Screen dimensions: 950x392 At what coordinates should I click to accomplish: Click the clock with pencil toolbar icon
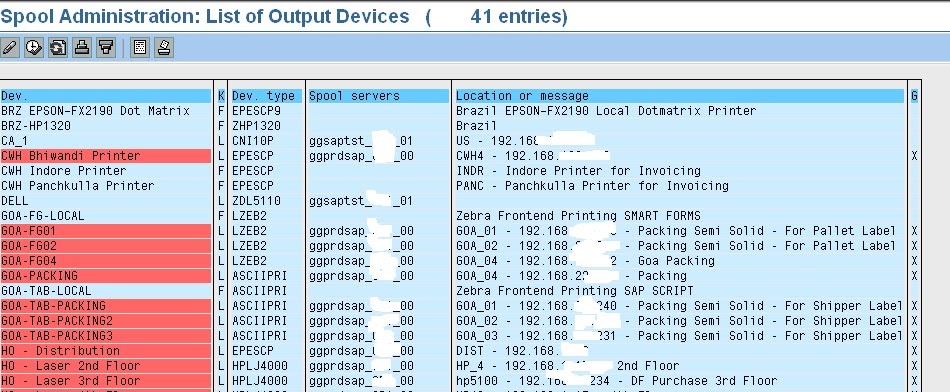[x=33, y=47]
